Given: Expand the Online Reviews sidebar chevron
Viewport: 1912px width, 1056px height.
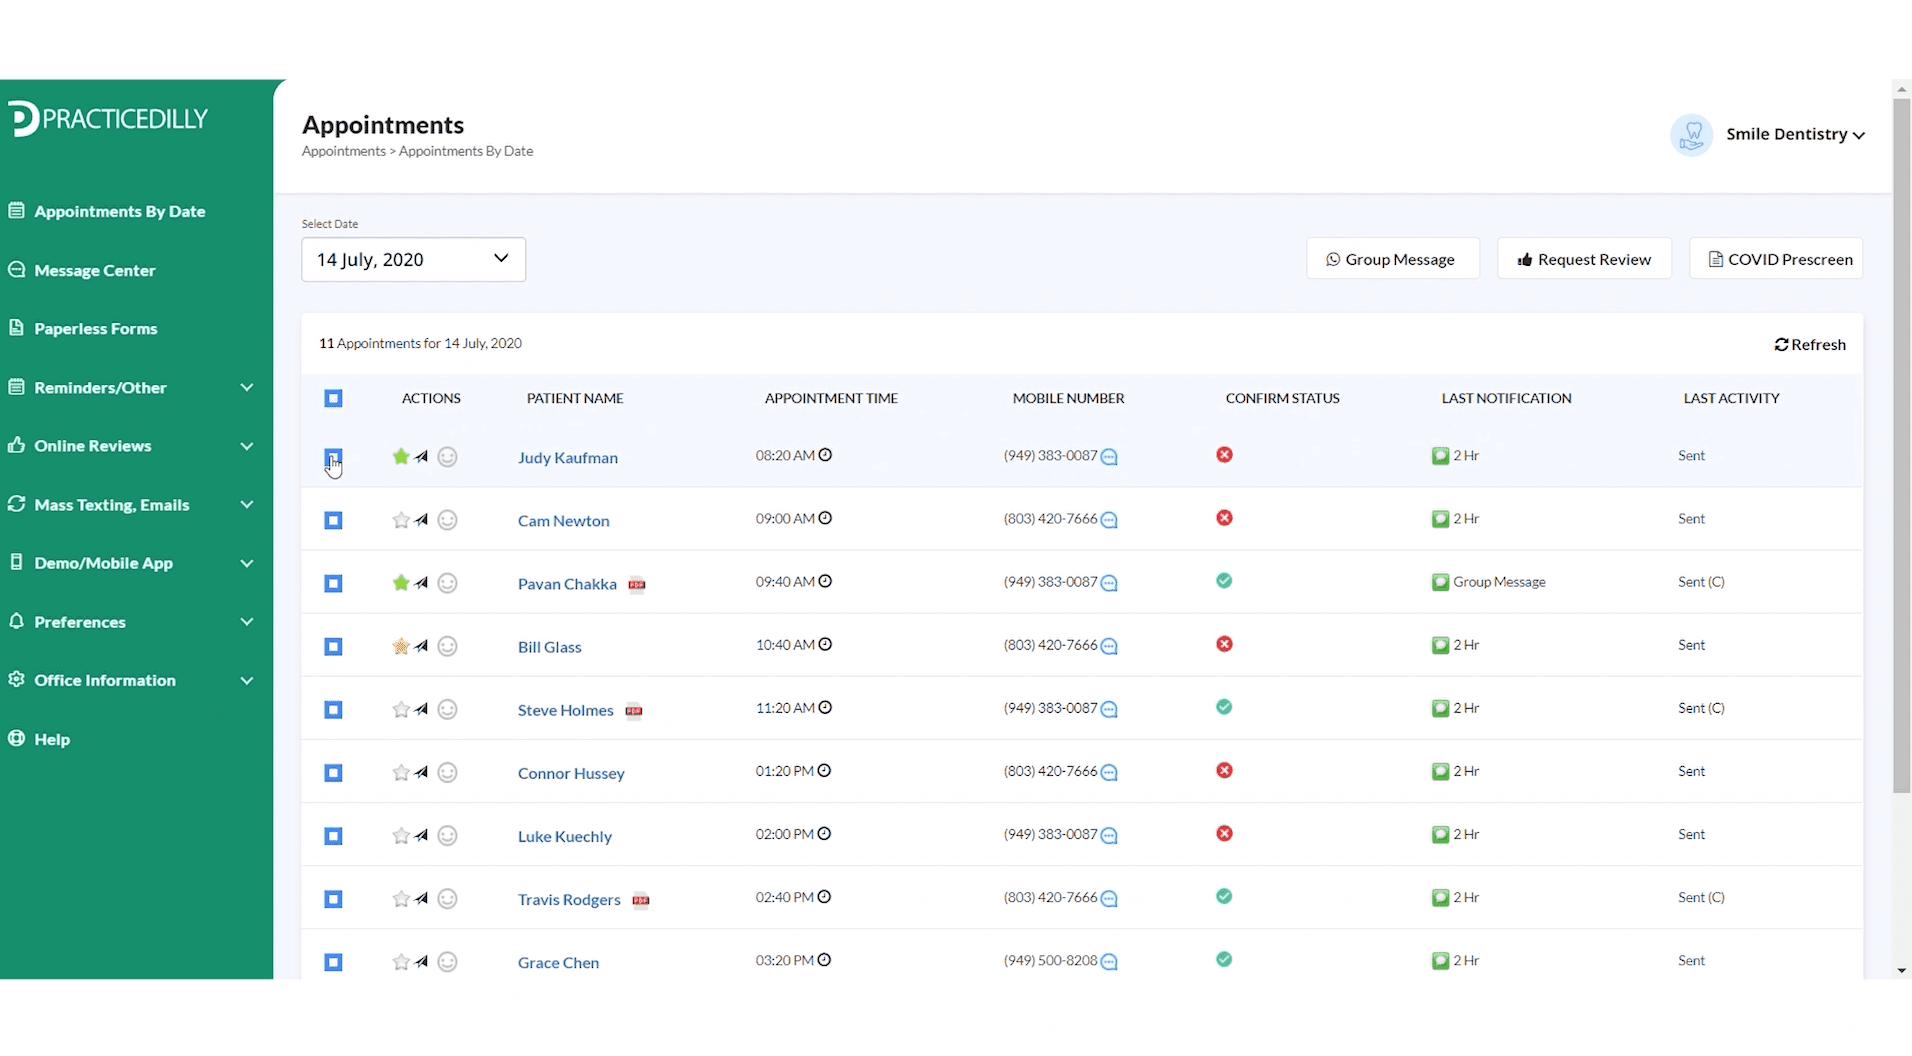Looking at the screenshot, I should (247, 446).
